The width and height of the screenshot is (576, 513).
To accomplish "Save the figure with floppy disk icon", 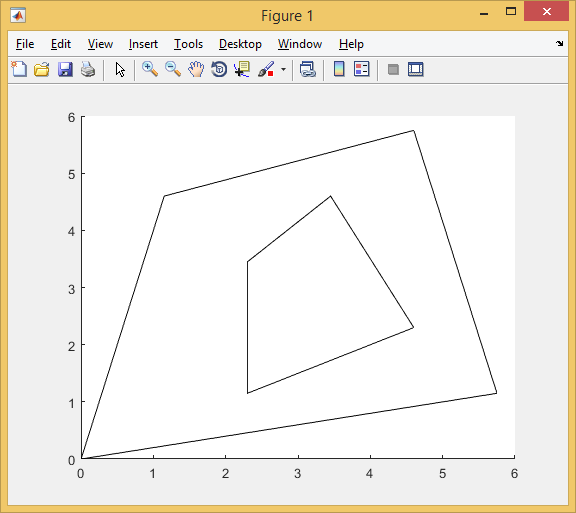I will click(65, 69).
